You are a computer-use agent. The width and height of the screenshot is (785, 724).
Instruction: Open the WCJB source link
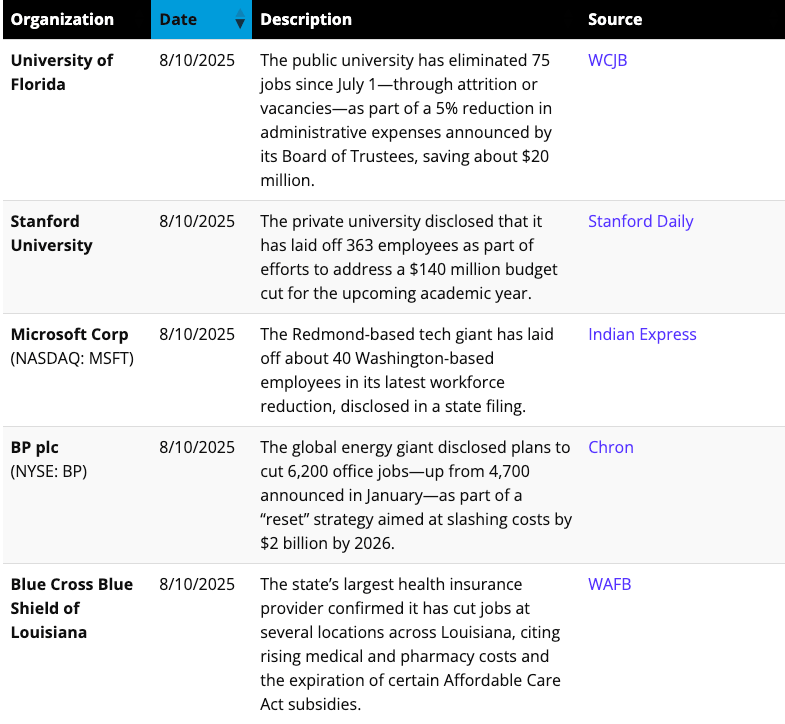tap(607, 60)
